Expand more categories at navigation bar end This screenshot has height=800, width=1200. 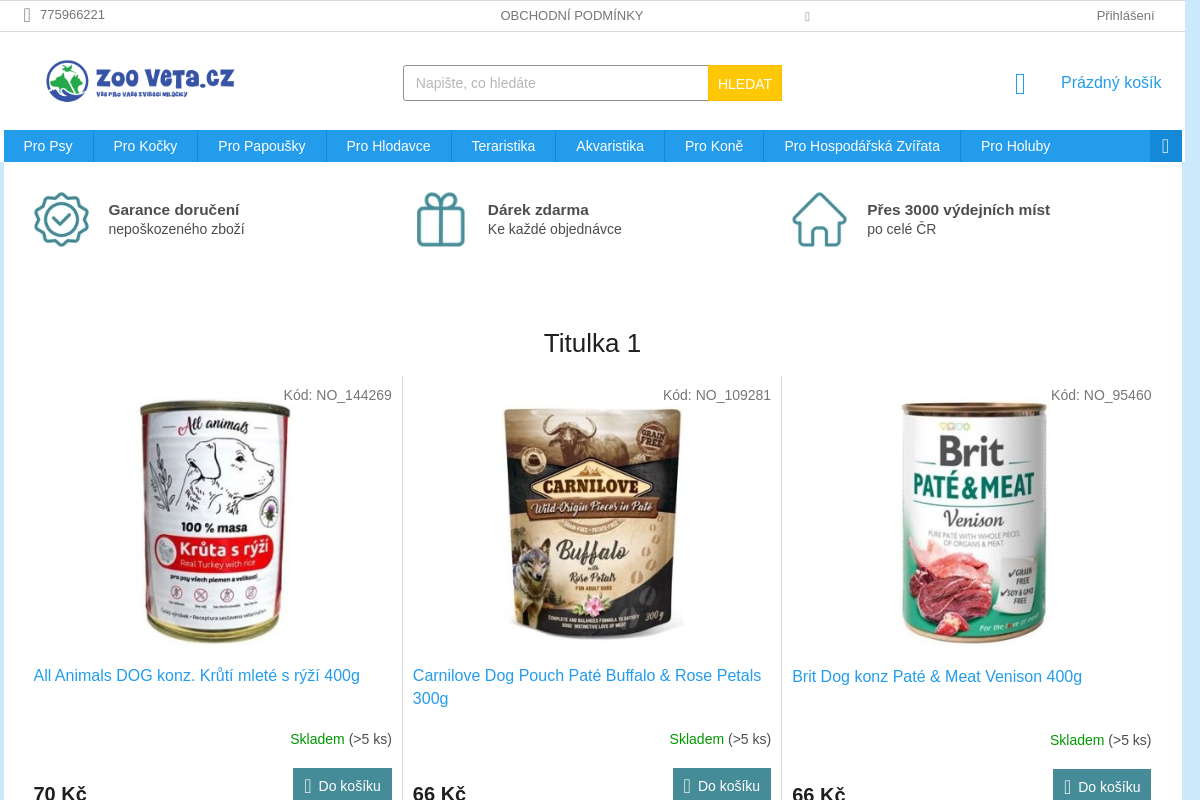[x=1165, y=146]
